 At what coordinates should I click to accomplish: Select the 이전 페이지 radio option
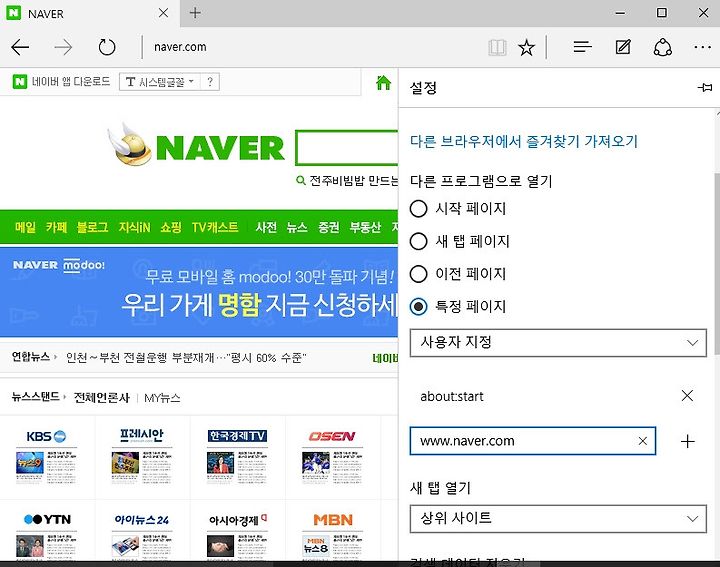pos(418,274)
